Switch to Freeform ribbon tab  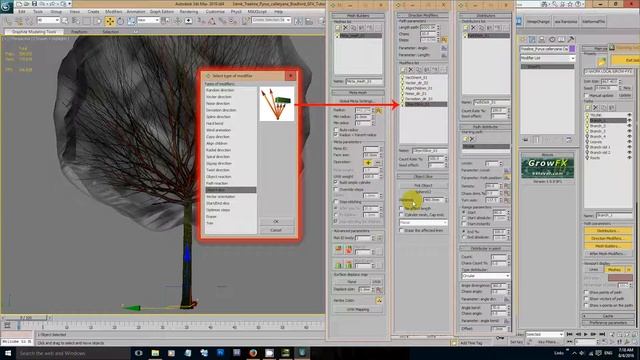tap(79, 31)
